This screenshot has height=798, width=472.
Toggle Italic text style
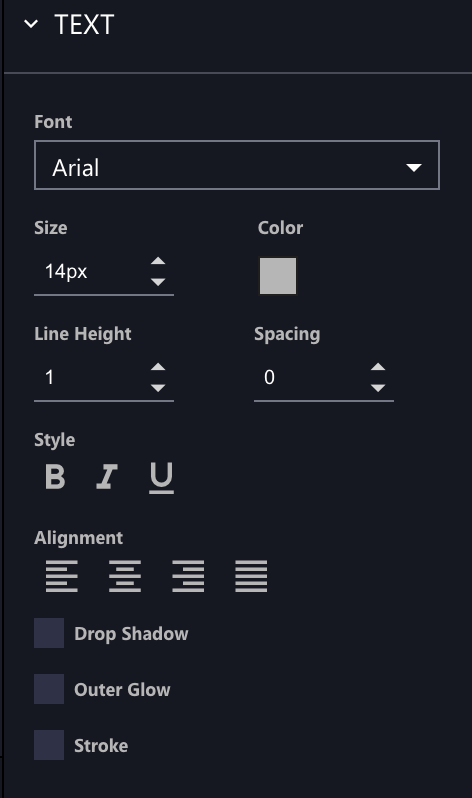107,477
